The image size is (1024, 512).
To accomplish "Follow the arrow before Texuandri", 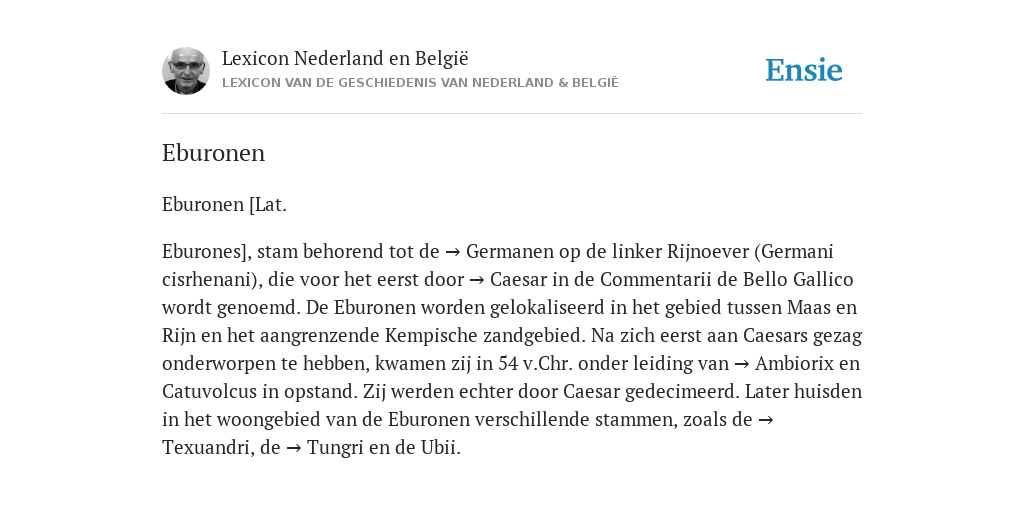I will [766, 419].
